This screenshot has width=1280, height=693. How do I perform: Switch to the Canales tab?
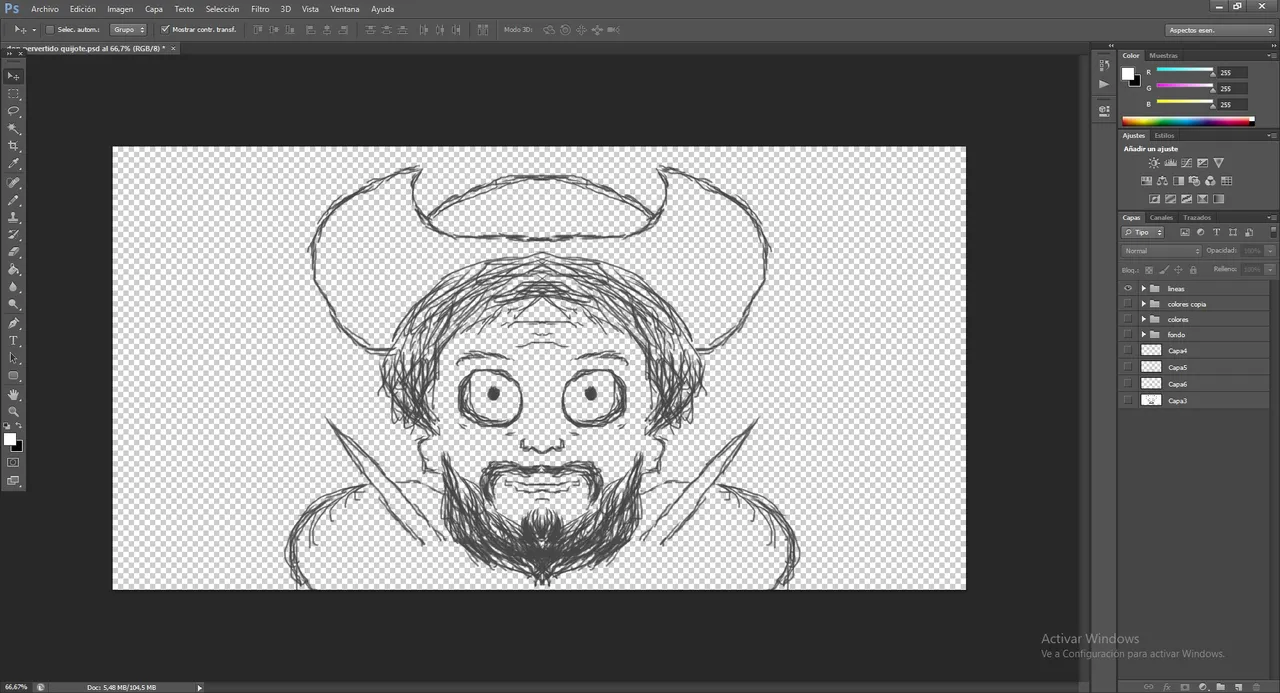(1161, 217)
